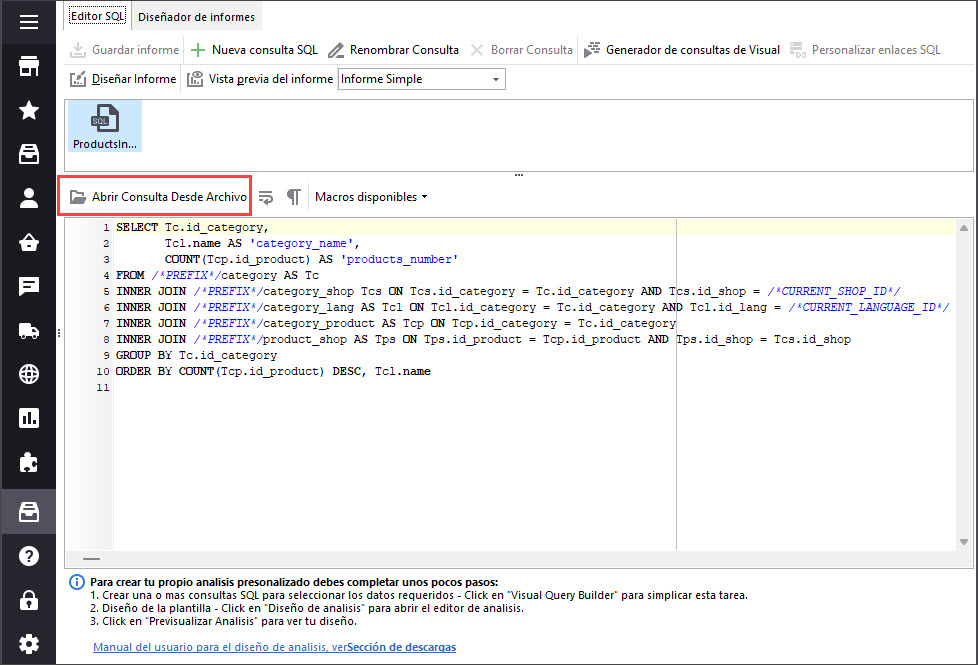Toggle word wrap icon in editor toolbar
This screenshot has height=665, width=978.
point(266,197)
